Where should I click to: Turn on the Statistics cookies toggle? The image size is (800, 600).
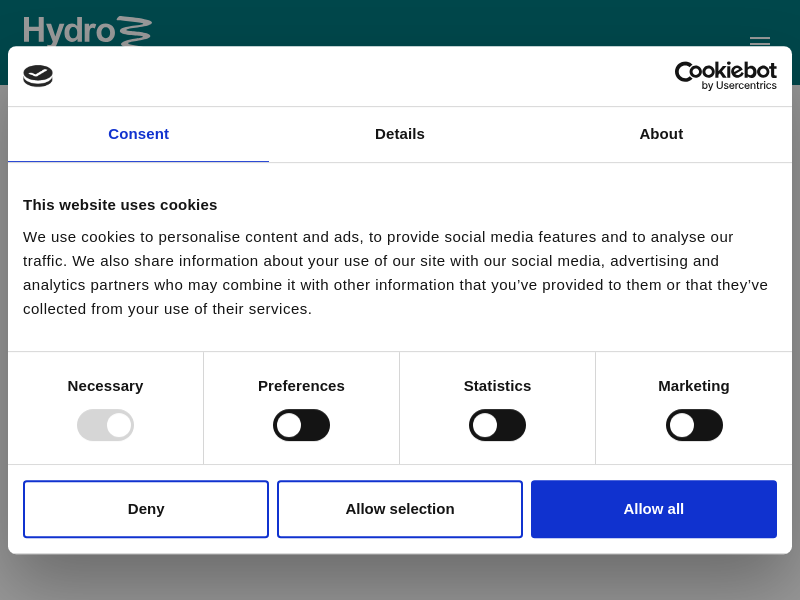click(x=497, y=425)
